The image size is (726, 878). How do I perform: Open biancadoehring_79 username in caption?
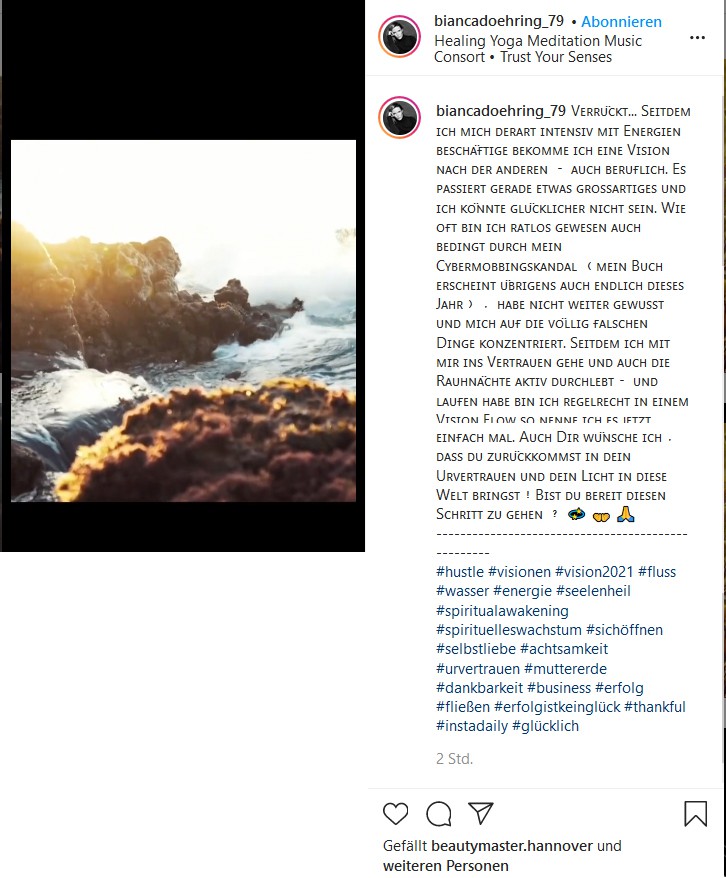pos(501,111)
